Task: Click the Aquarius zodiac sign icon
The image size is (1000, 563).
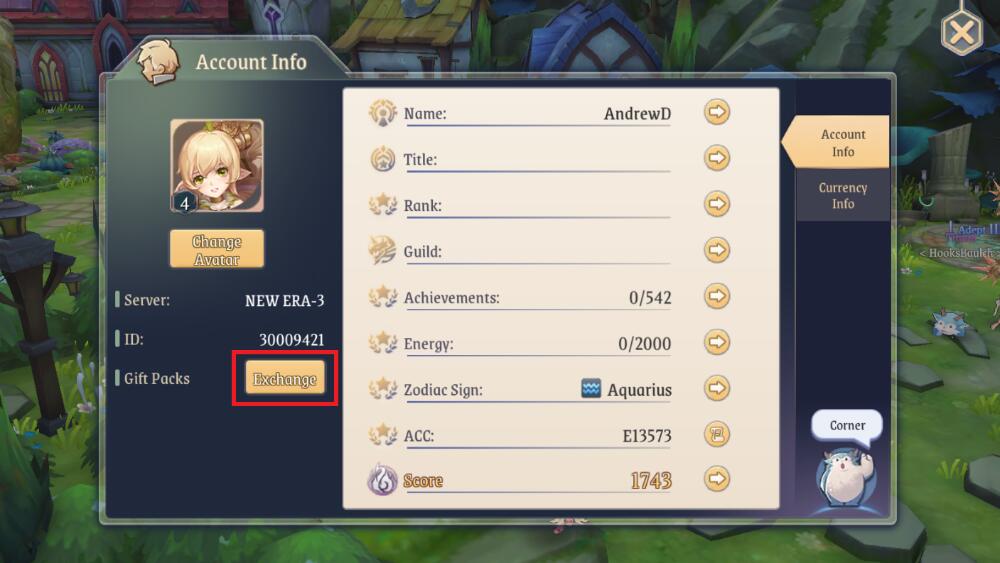Action: [591, 388]
